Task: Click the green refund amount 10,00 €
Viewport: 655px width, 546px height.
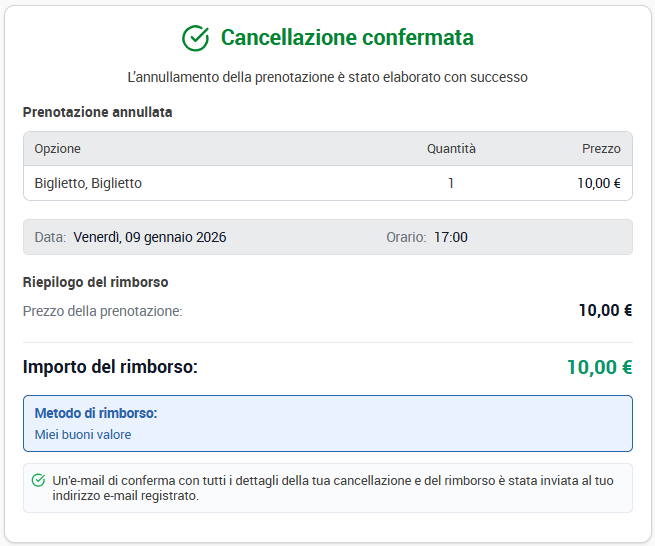Action: (599, 367)
